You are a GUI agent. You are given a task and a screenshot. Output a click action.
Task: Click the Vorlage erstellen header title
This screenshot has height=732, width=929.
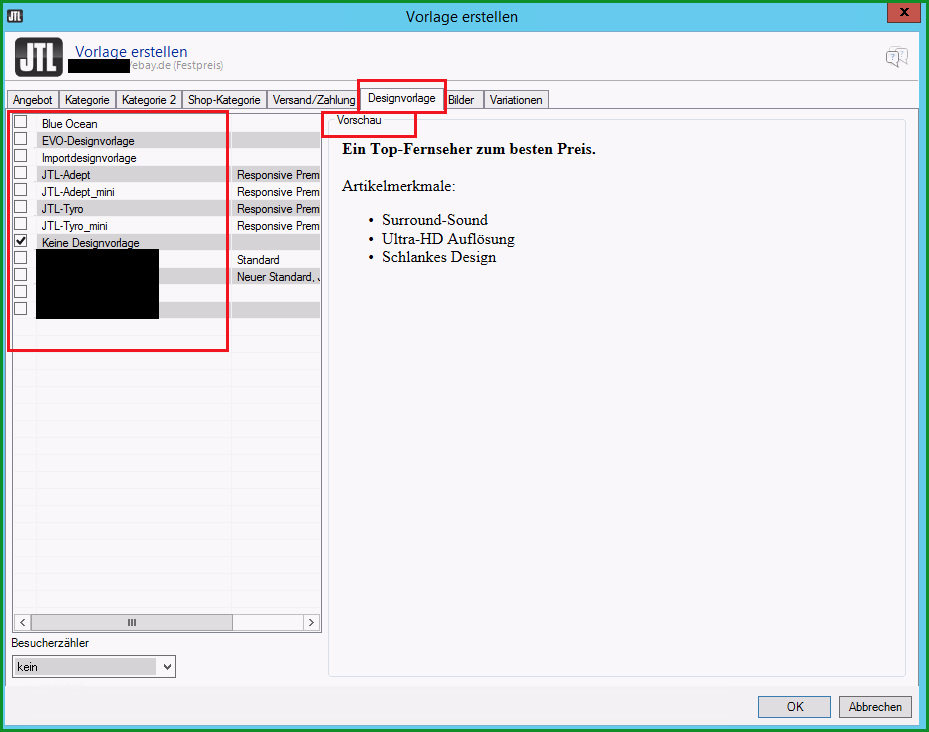pos(131,52)
